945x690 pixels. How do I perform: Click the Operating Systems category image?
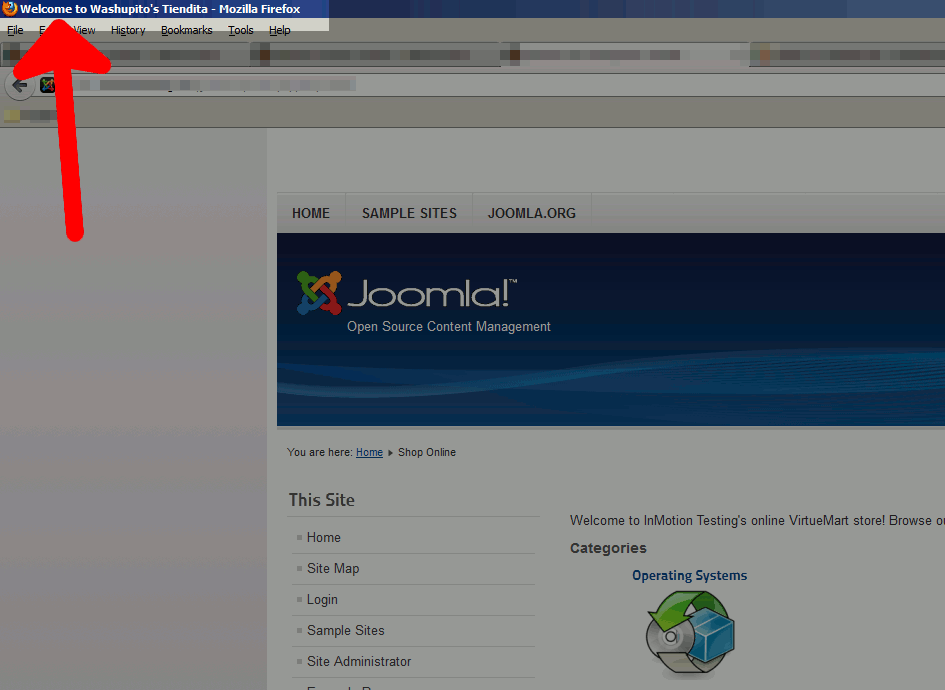click(x=690, y=632)
